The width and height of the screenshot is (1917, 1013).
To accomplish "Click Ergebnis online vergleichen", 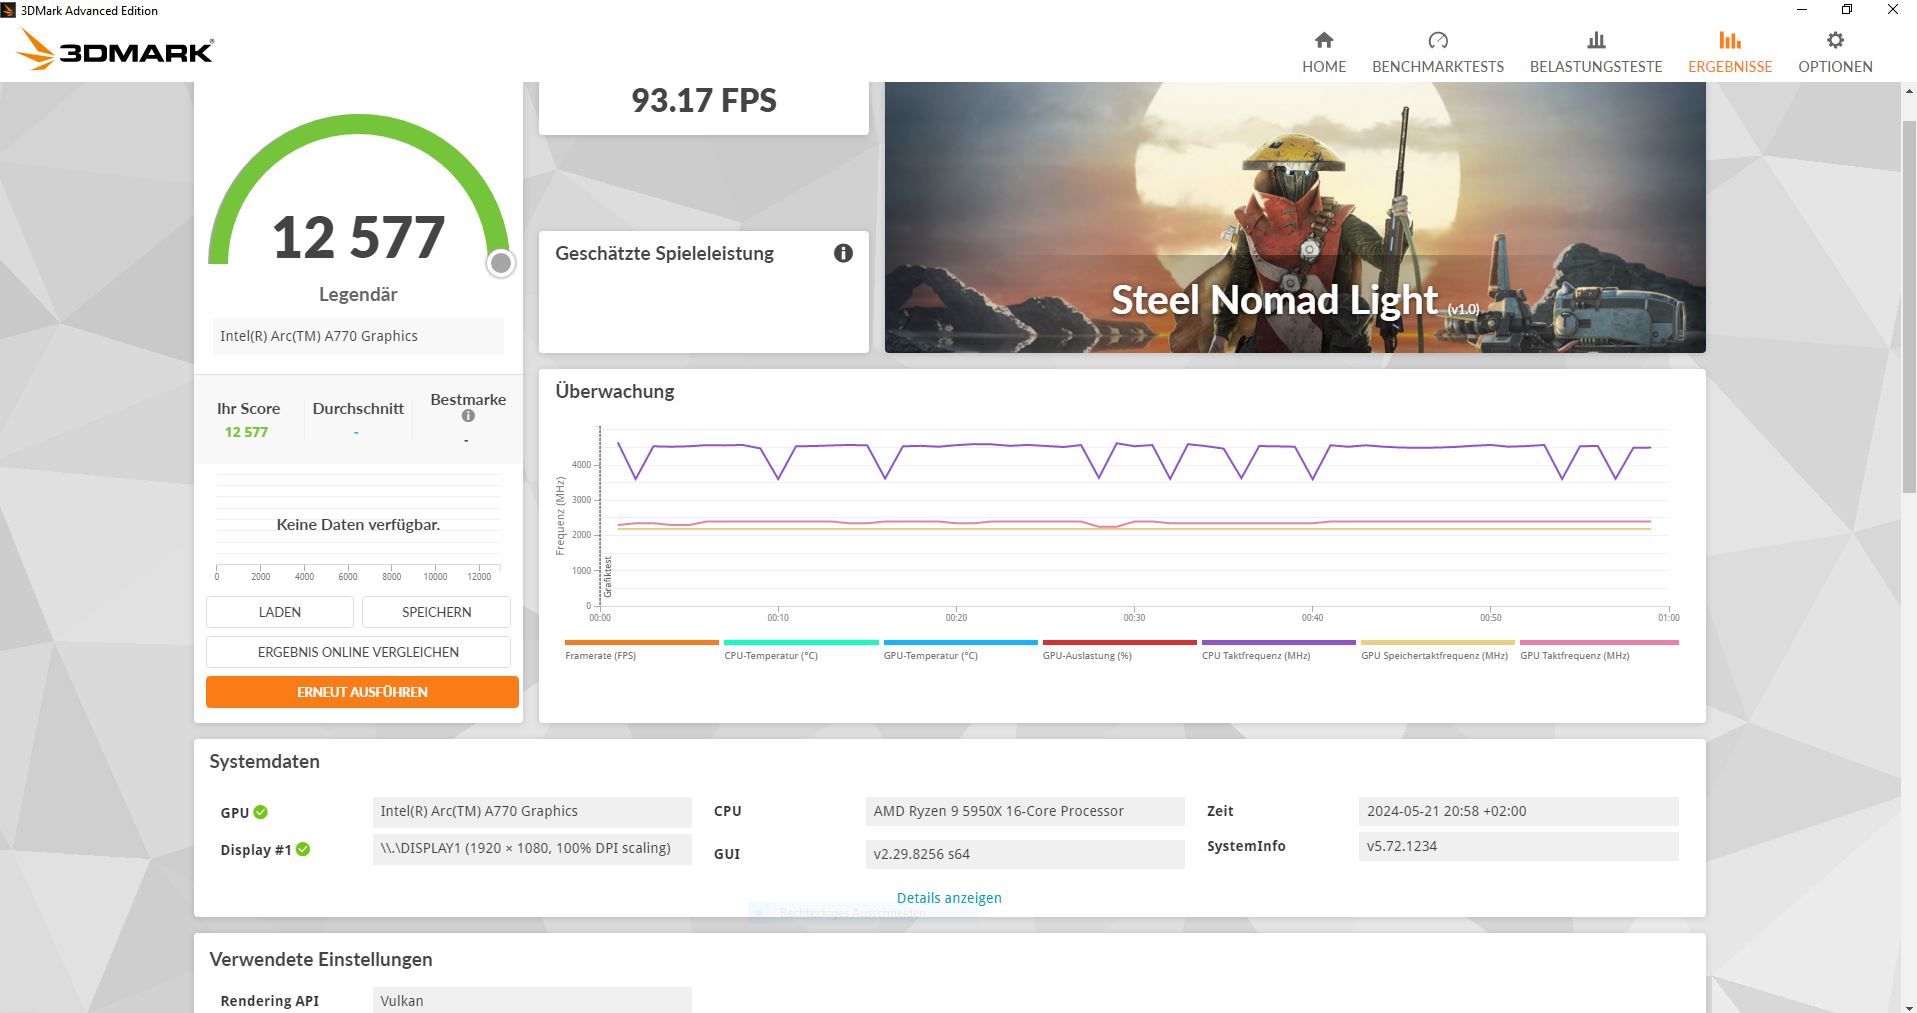I will (x=358, y=652).
